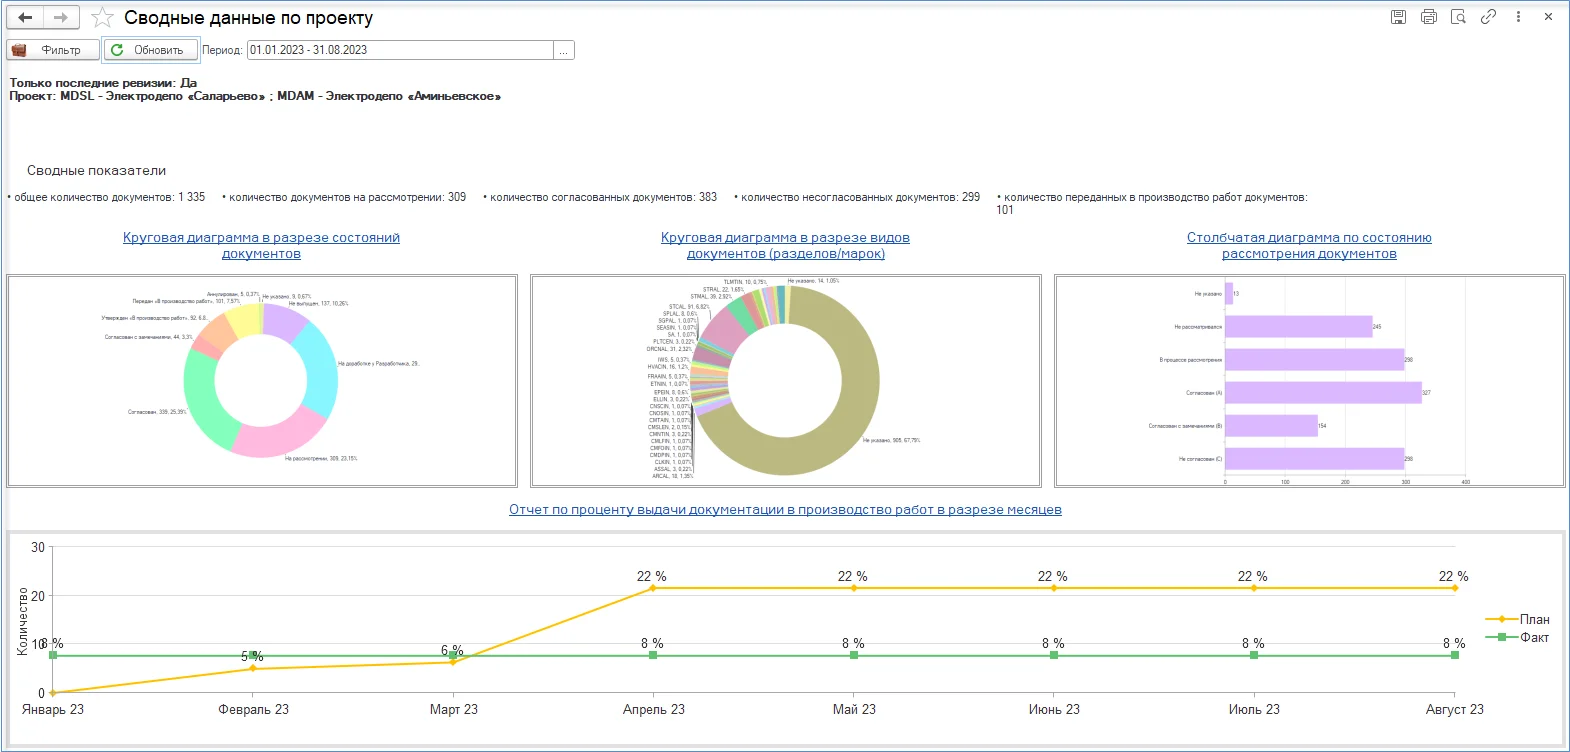Open the monthly документации issuance report link
1570x752 pixels.
coord(785,510)
